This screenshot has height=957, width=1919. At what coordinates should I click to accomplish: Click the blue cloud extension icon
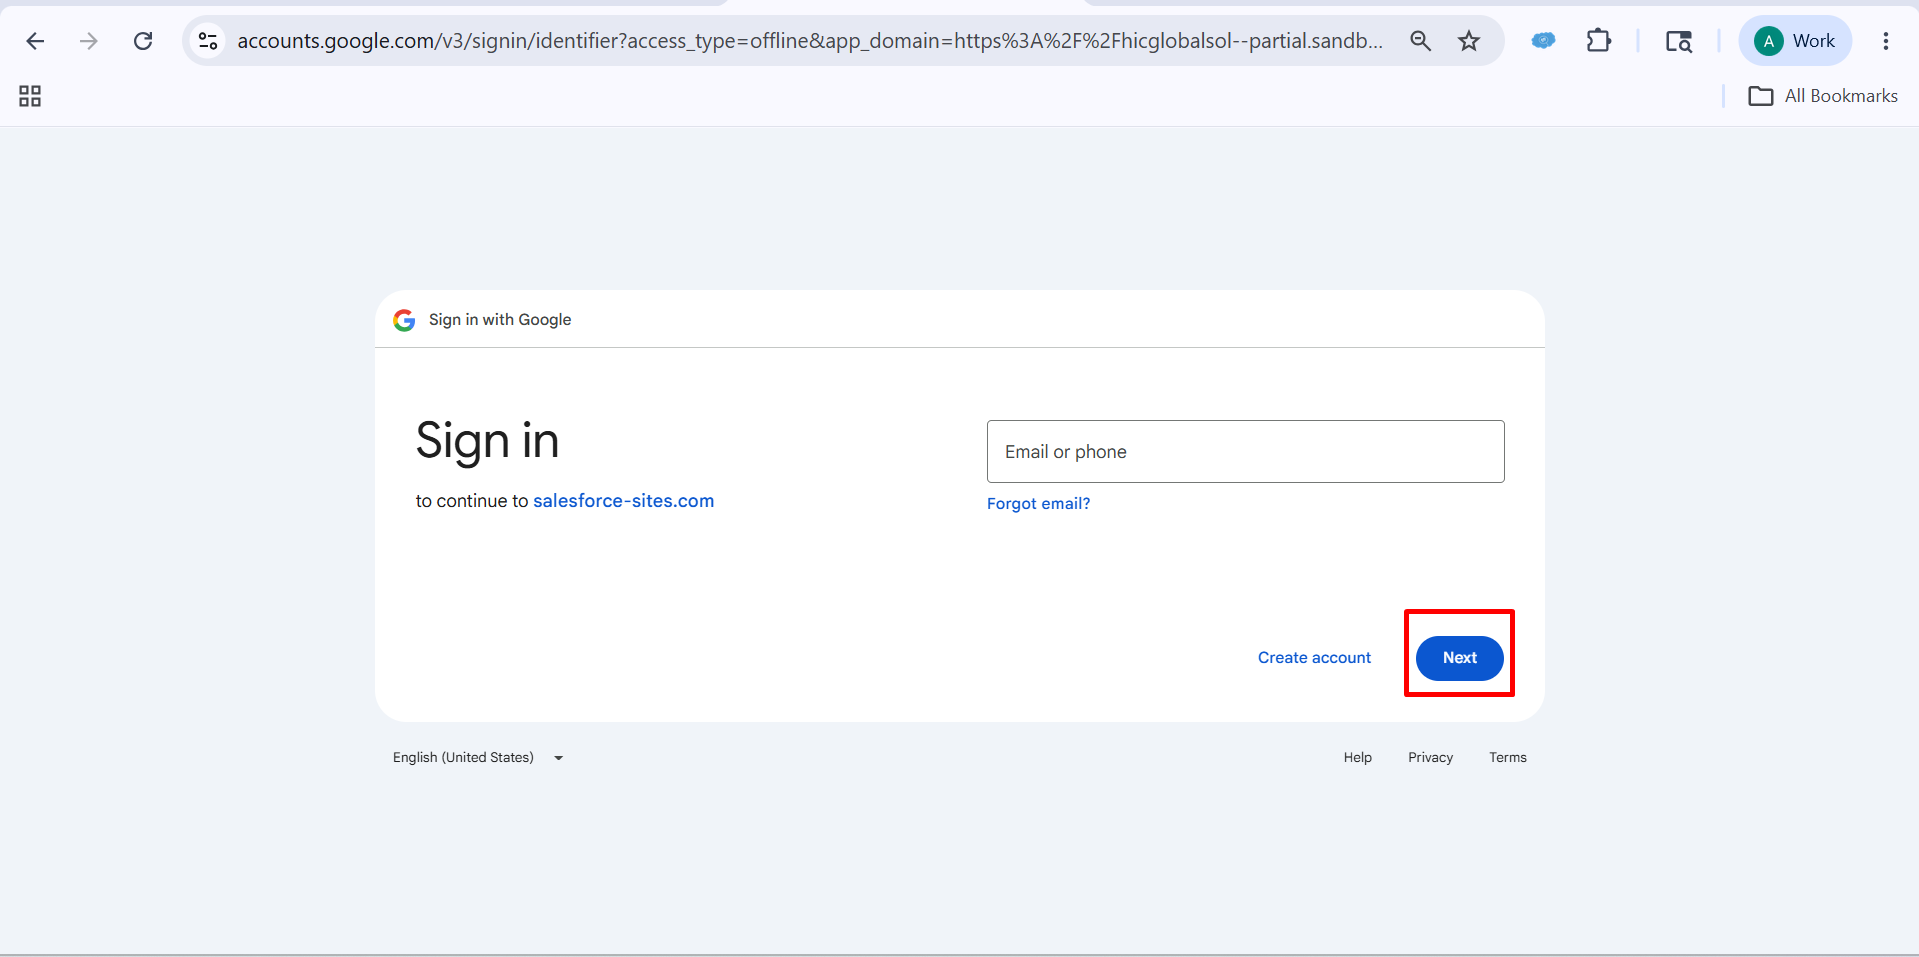point(1544,41)
